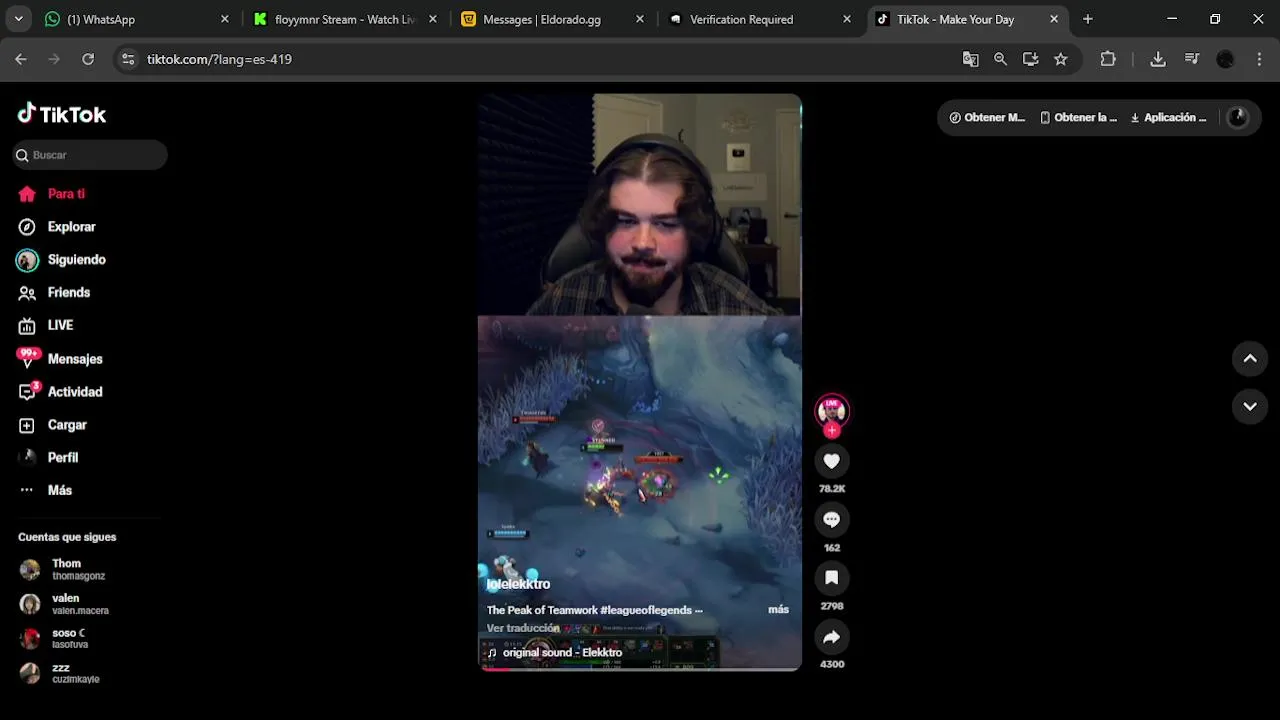
Task: Open Chrome profile avatar
Action: point(1225,59)
